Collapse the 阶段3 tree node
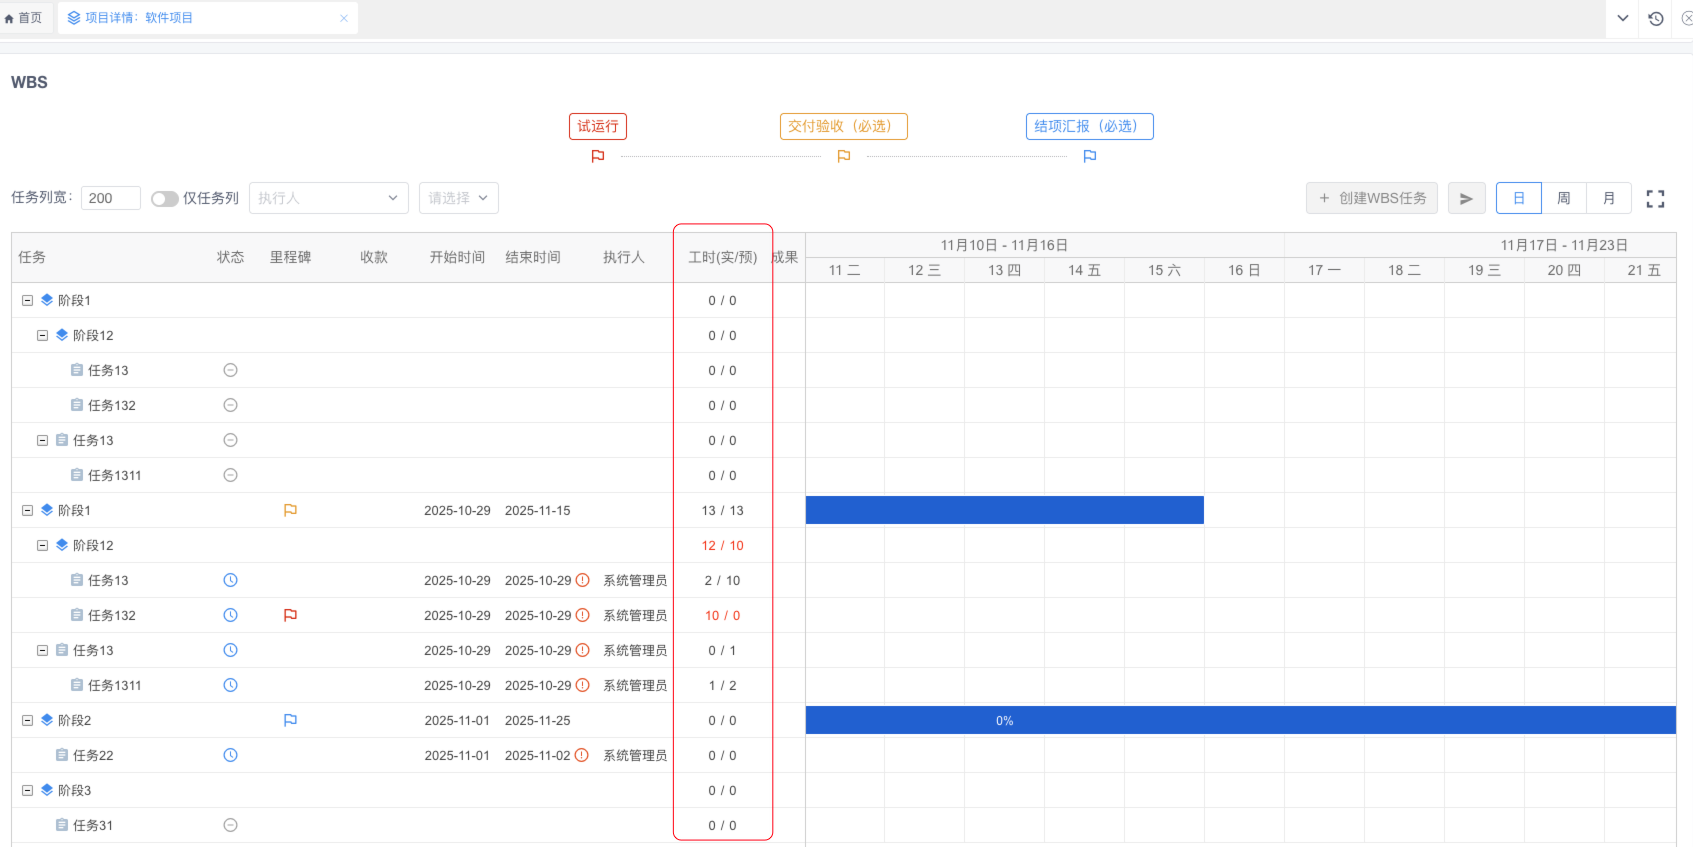This screenshot has height=847, width=1693. tap(28, 791)
